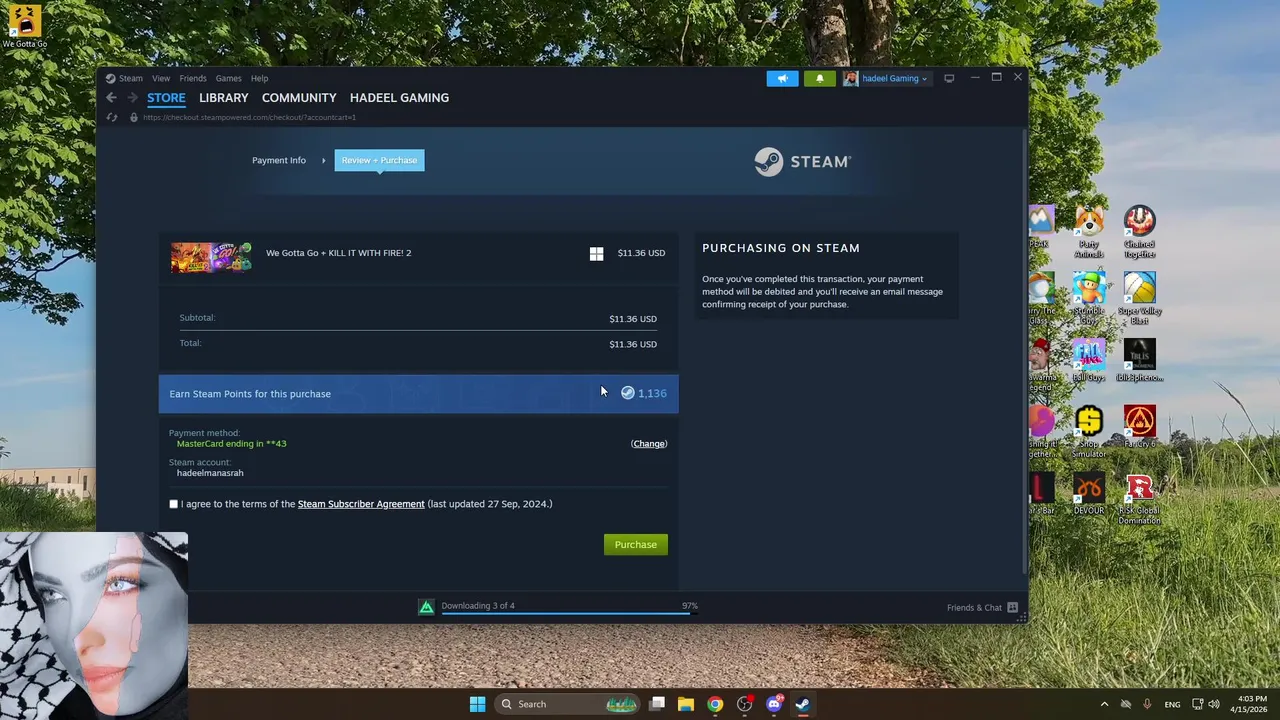Open the Help menu

(260, 78)
